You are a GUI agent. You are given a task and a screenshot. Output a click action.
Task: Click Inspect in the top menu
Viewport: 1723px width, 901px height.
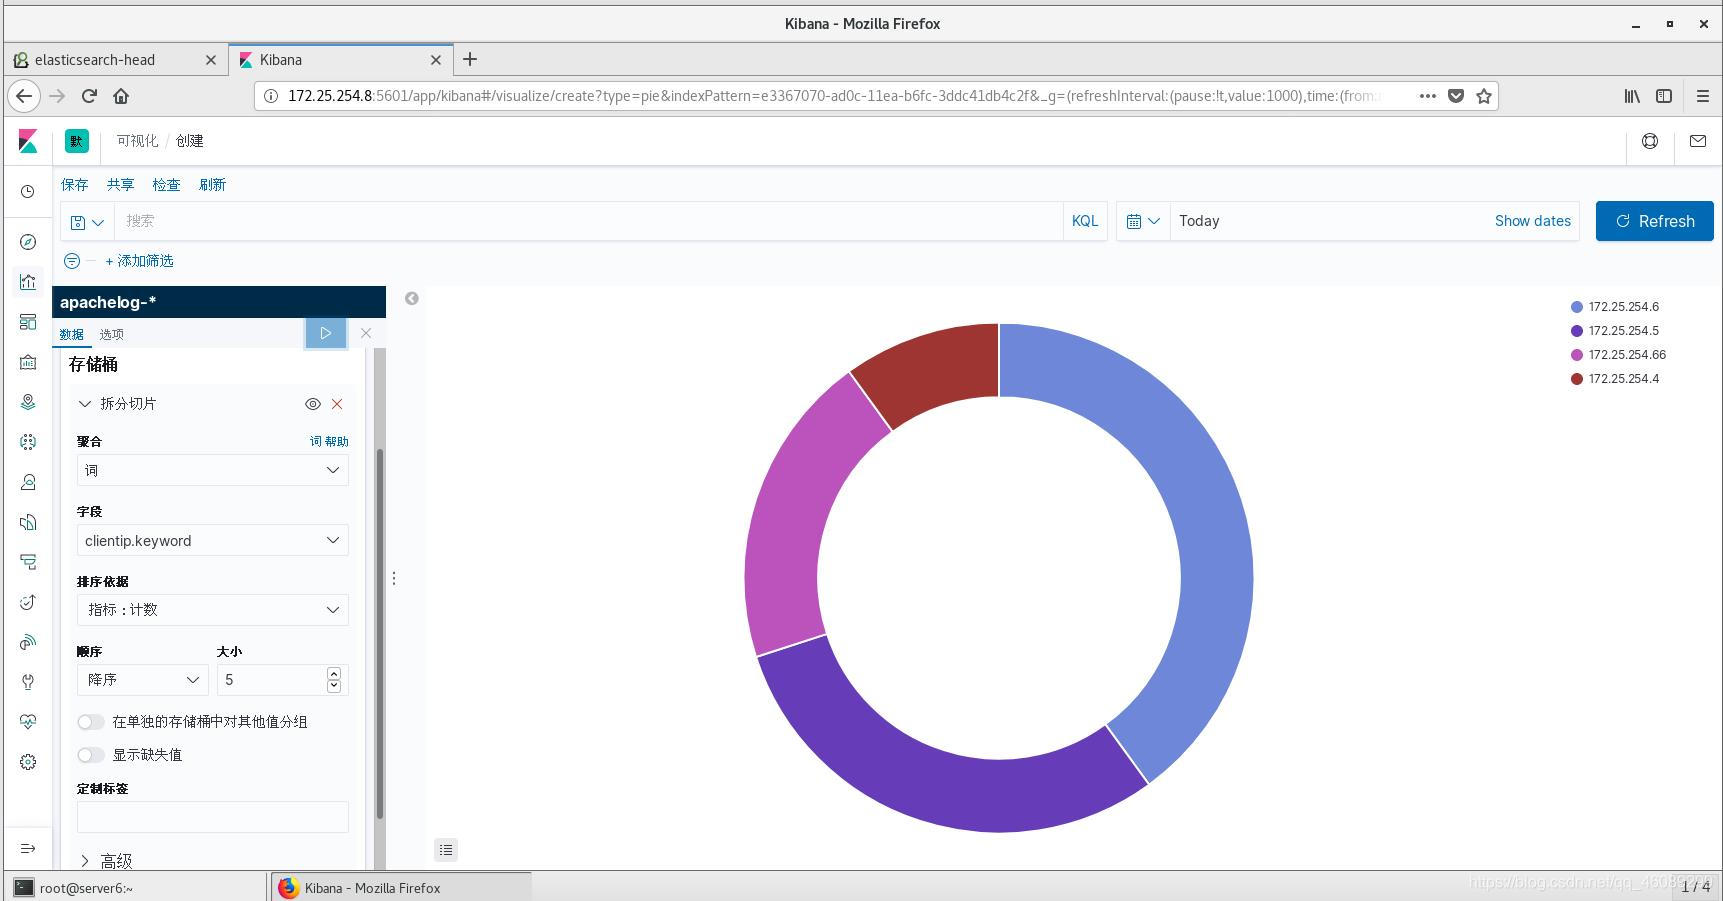[x=167, y=185]
